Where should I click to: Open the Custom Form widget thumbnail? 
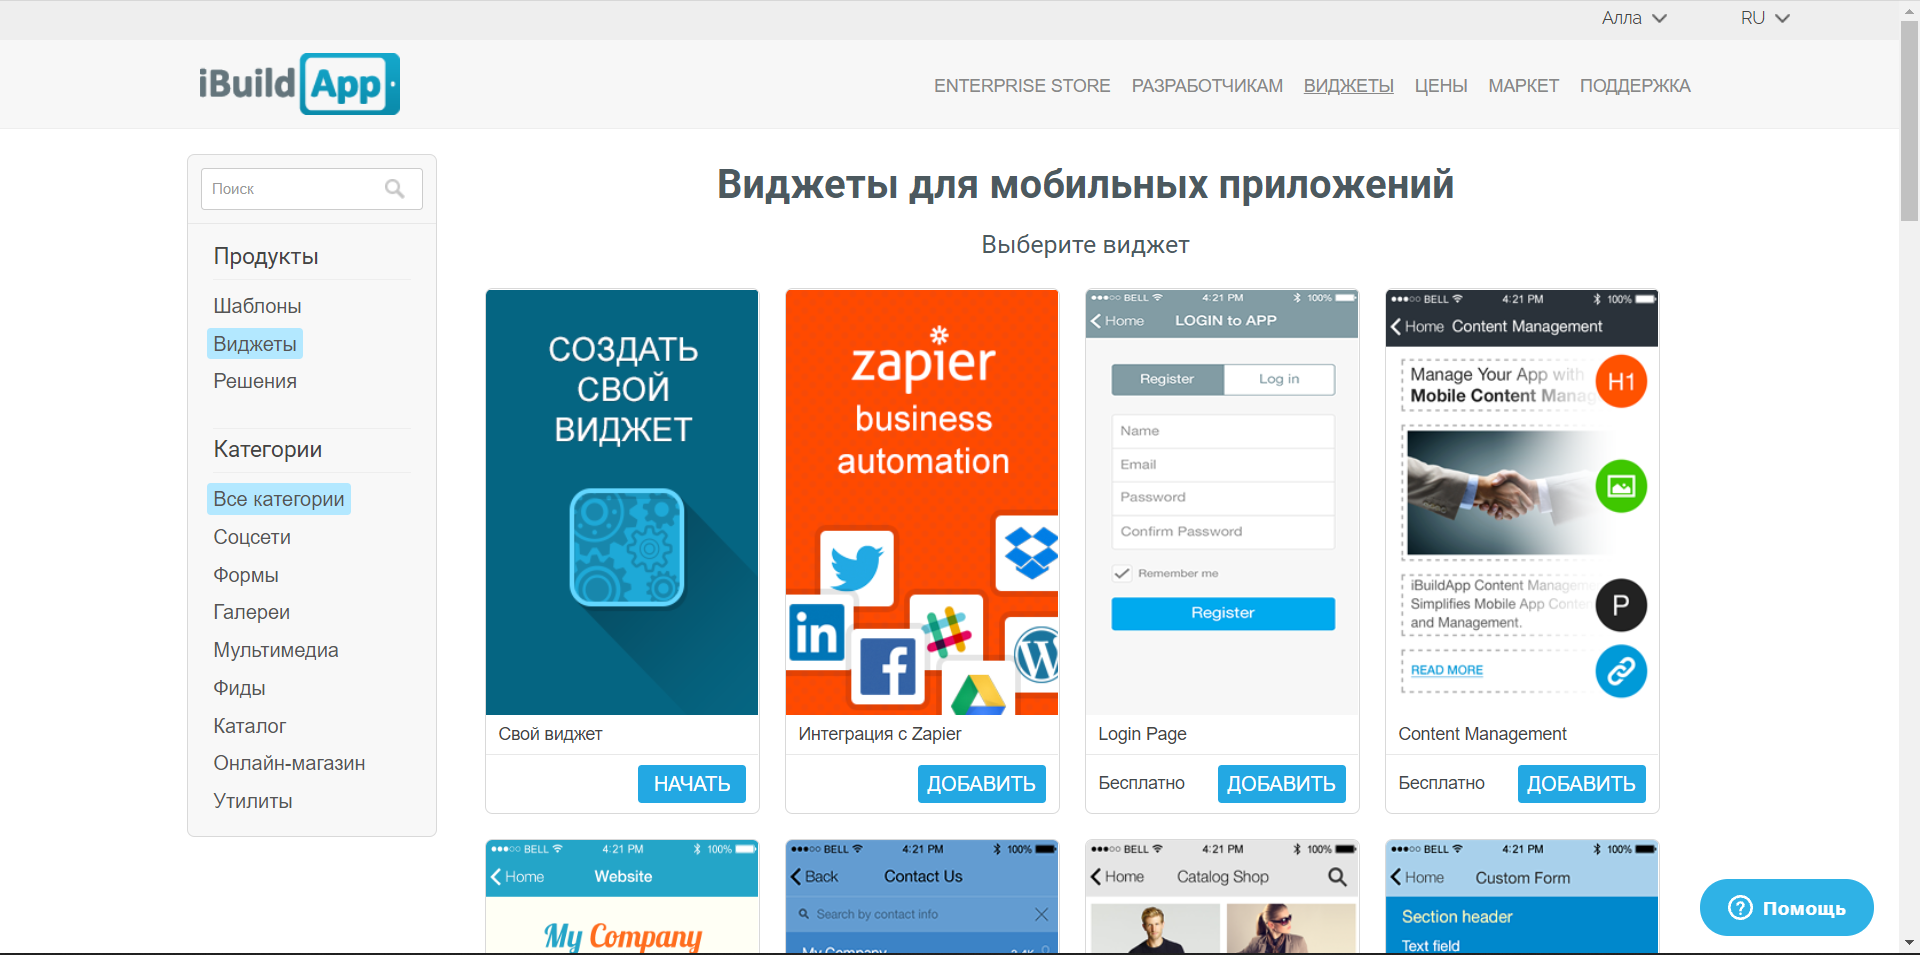(x=1522, y=897)
